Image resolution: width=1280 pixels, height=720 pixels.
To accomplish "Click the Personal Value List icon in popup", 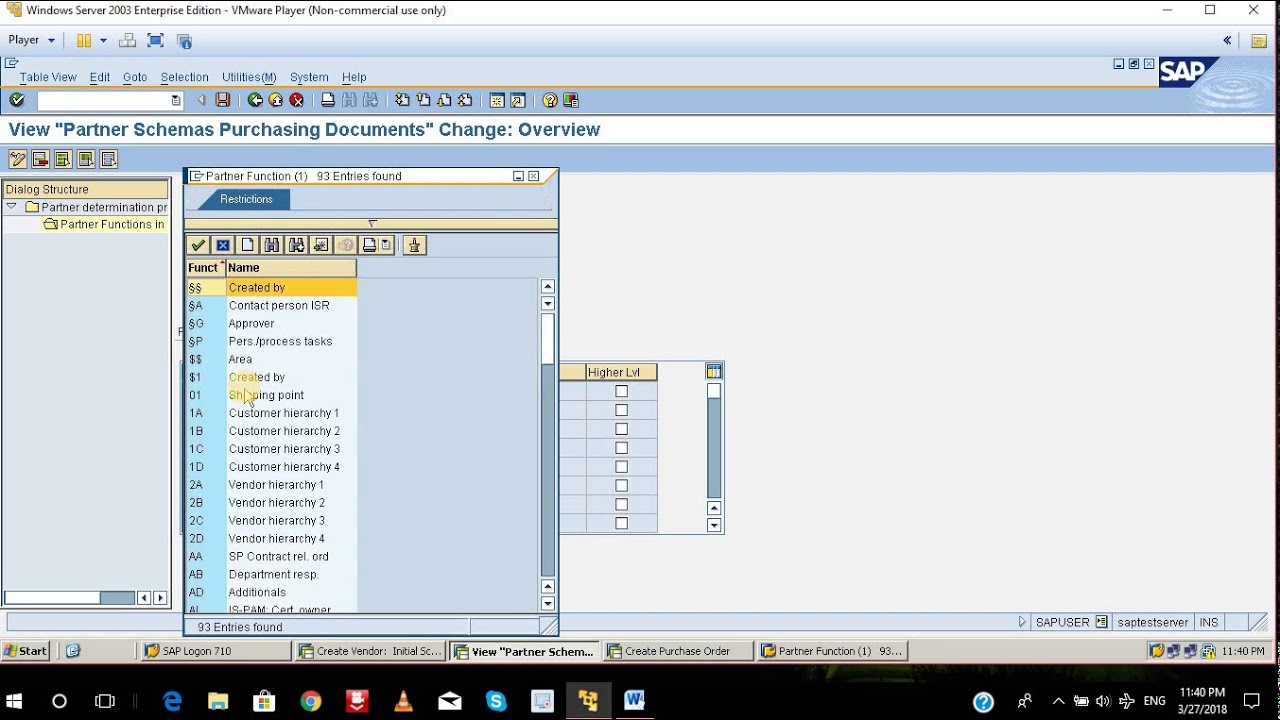I will pos(414,245).
